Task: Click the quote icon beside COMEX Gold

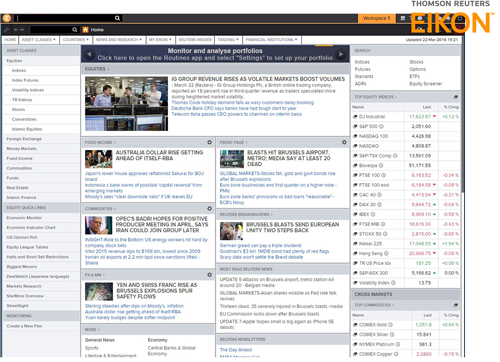Action: pos(355,325)
